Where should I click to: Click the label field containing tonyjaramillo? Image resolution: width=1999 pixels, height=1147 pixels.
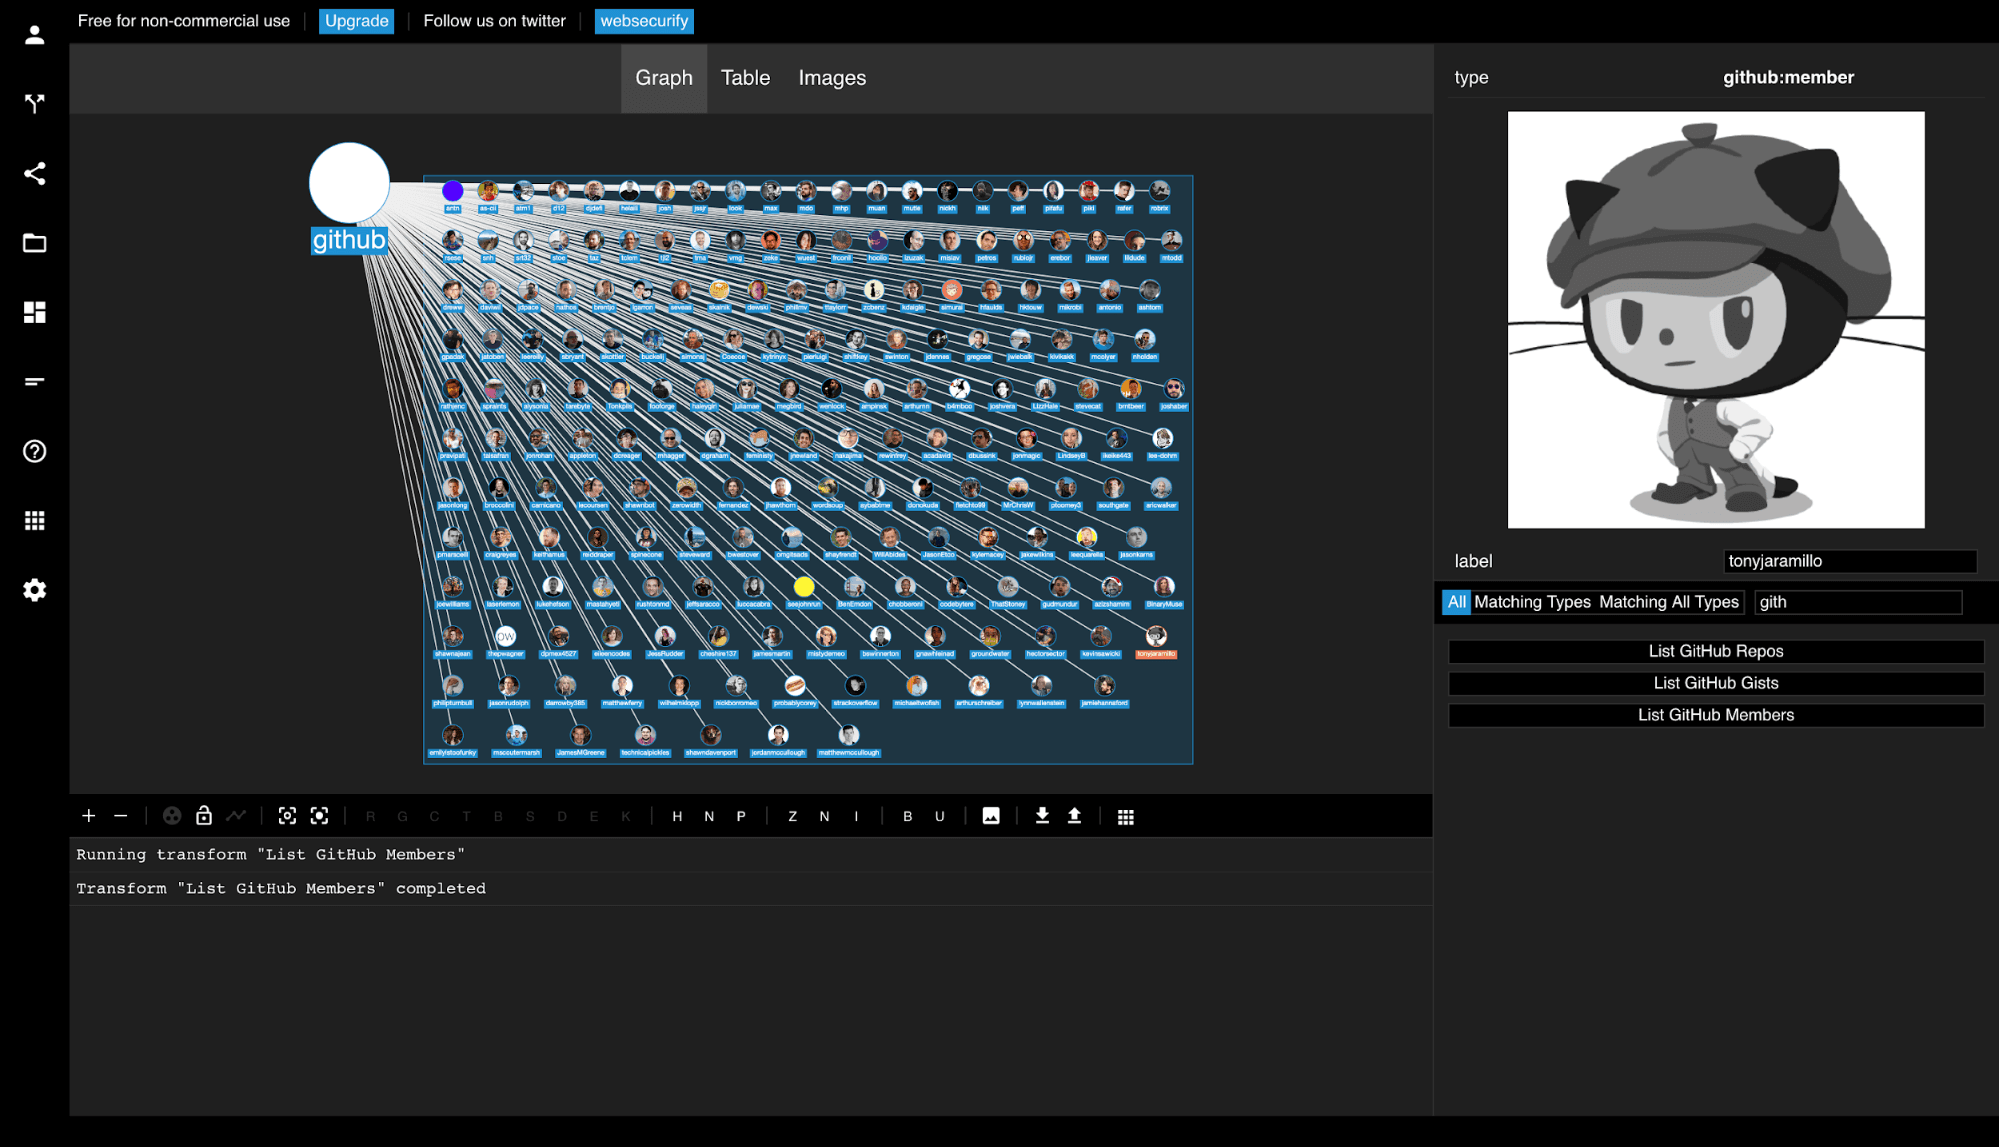[x=1850, y=561]
